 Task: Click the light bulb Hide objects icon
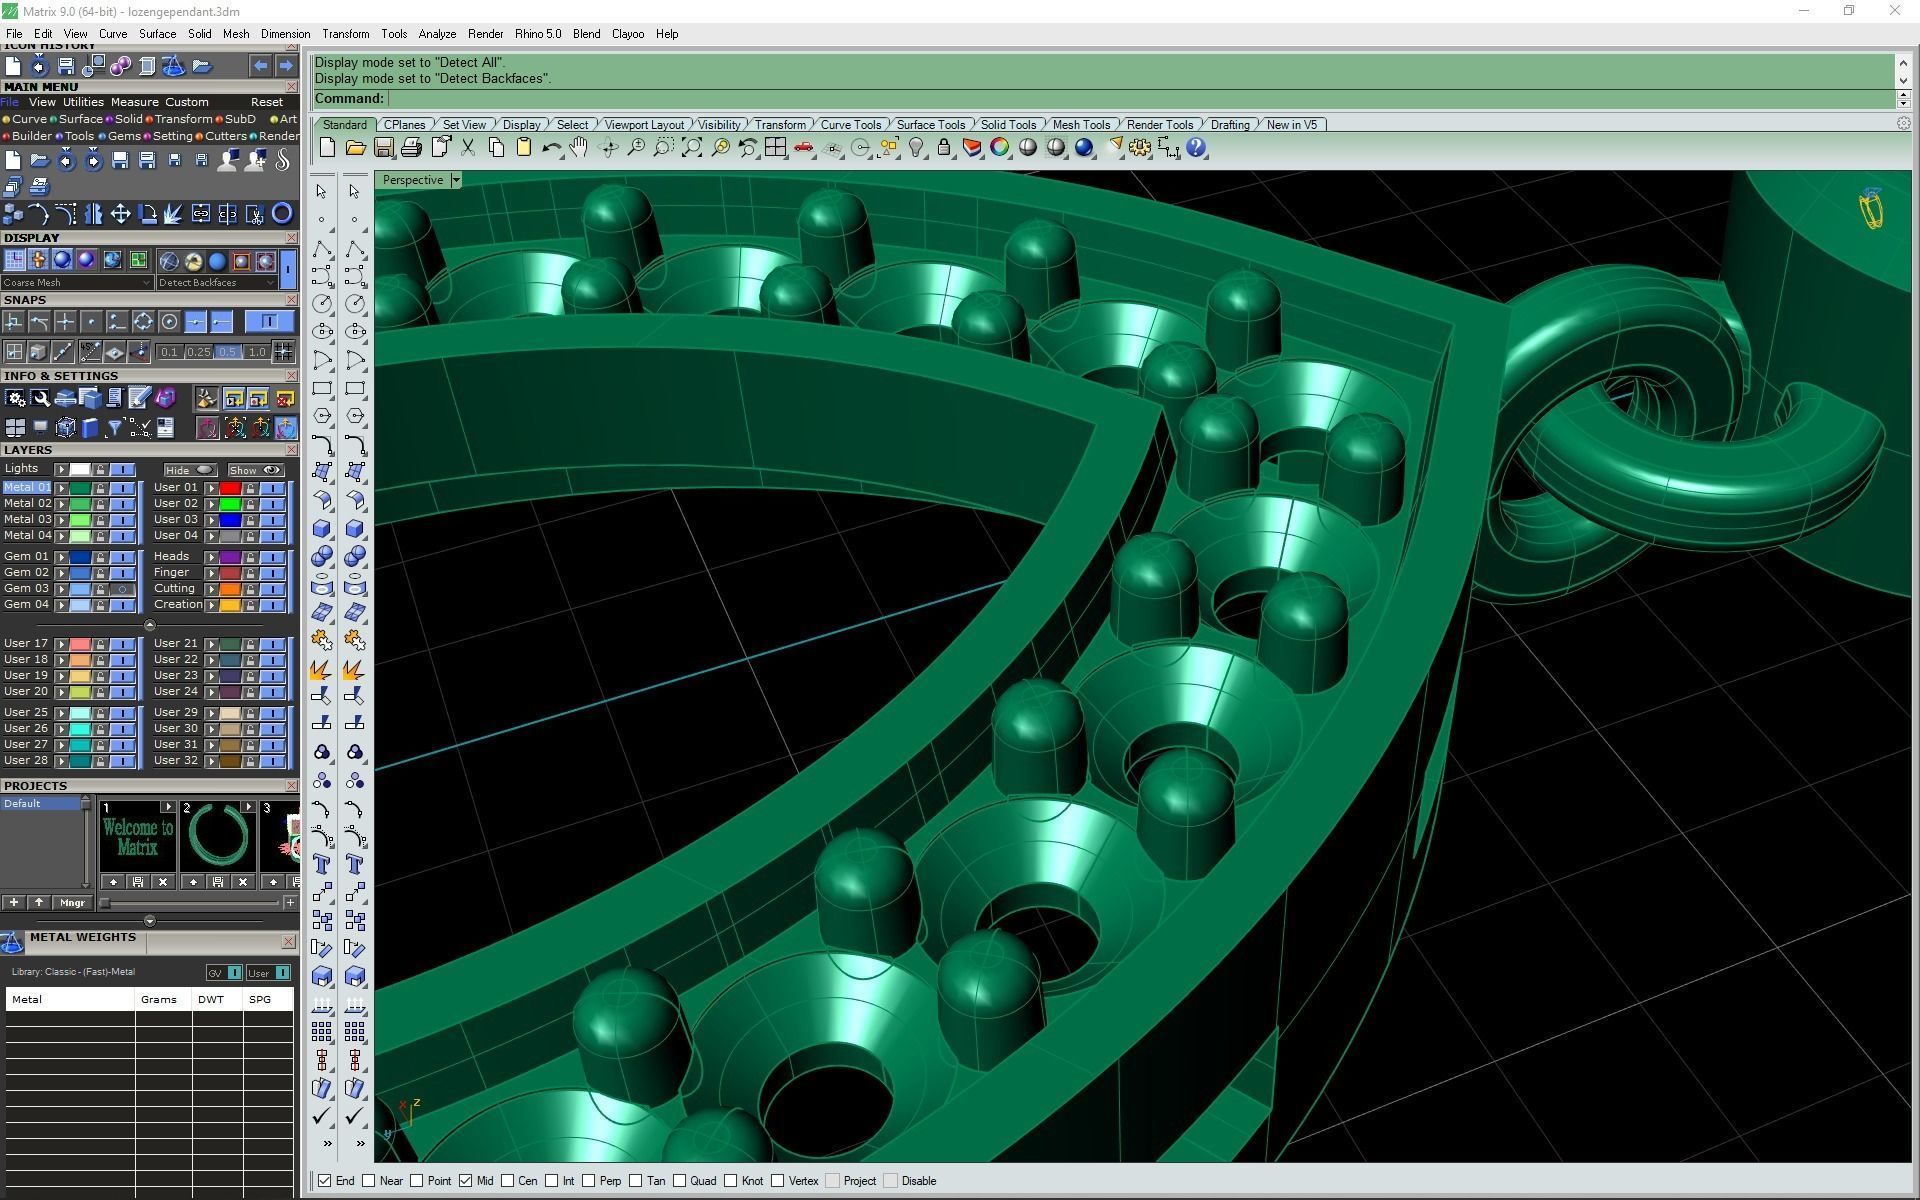(x=916, y=148)
